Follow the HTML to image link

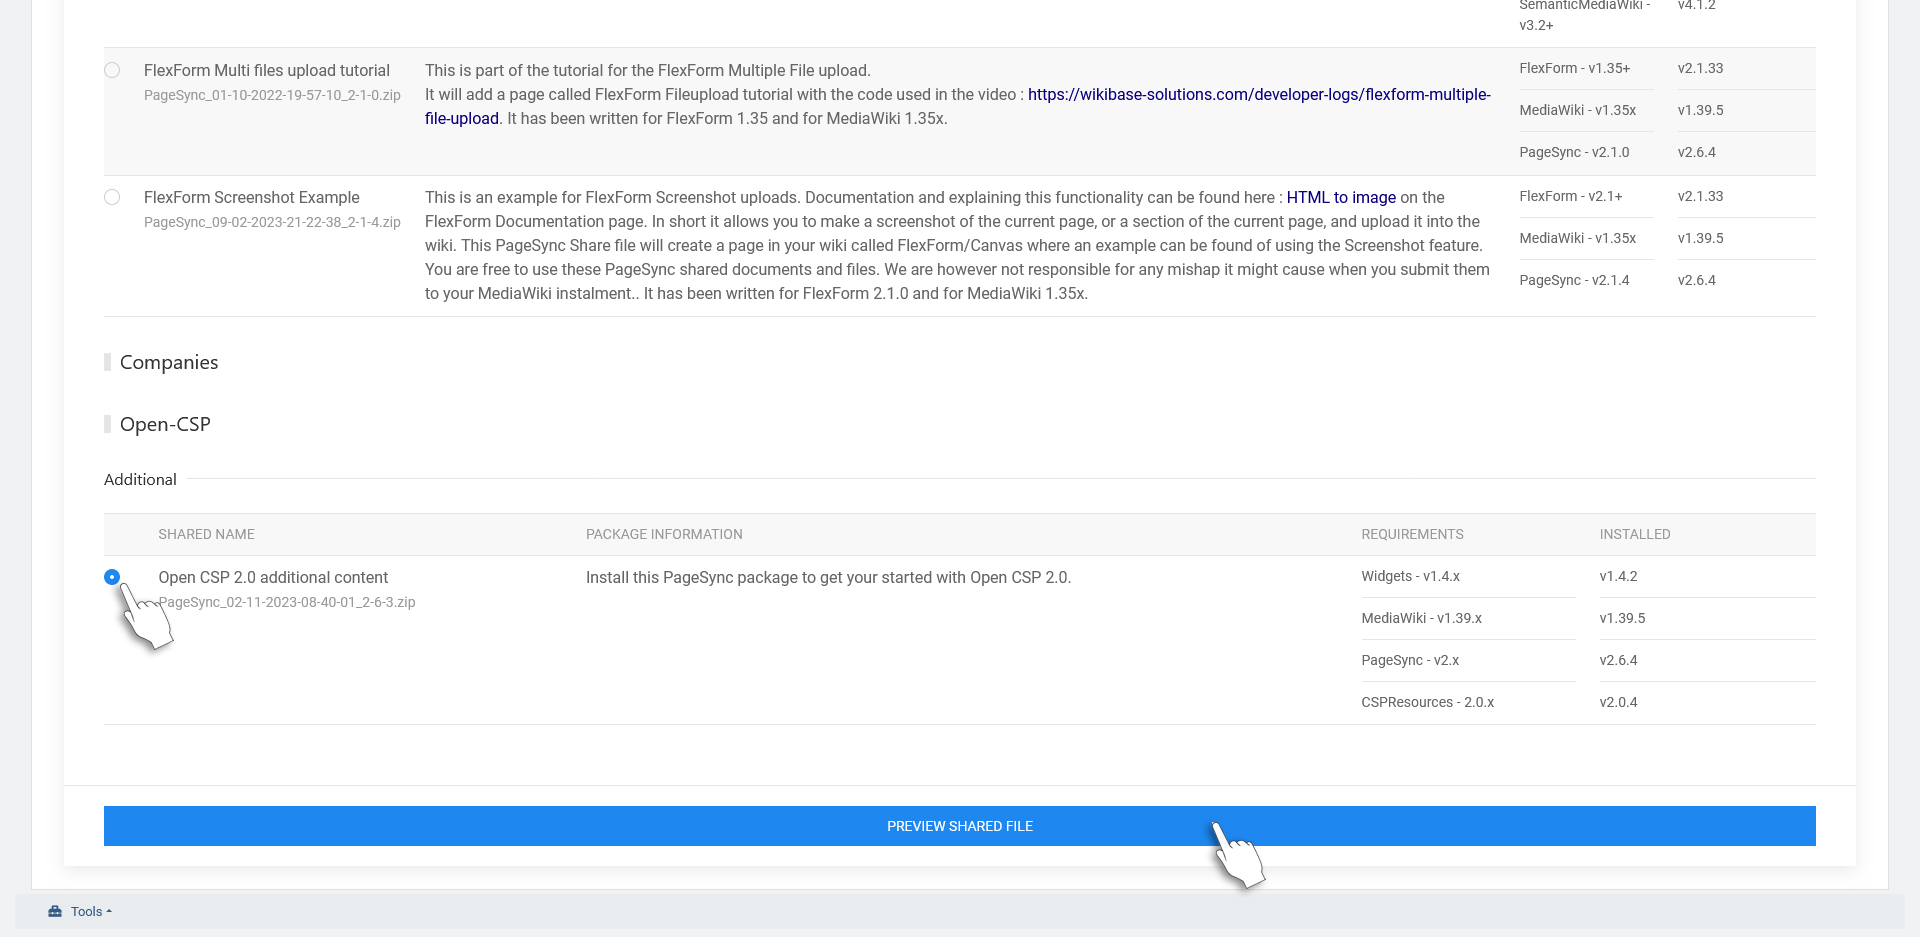(x=1340, y=197)
